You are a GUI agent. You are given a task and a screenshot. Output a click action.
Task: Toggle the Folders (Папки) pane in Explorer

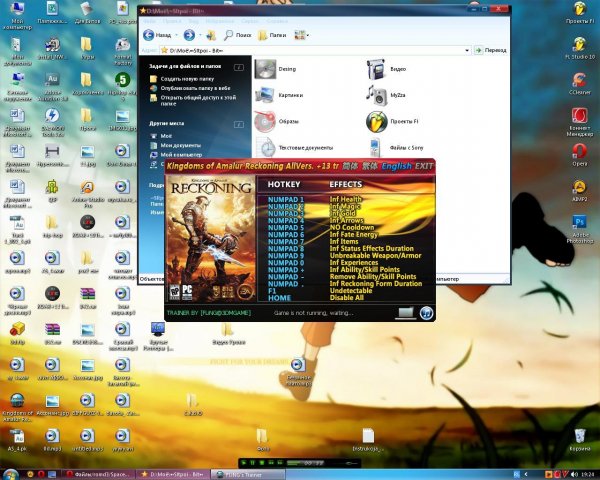coord(272,35)
